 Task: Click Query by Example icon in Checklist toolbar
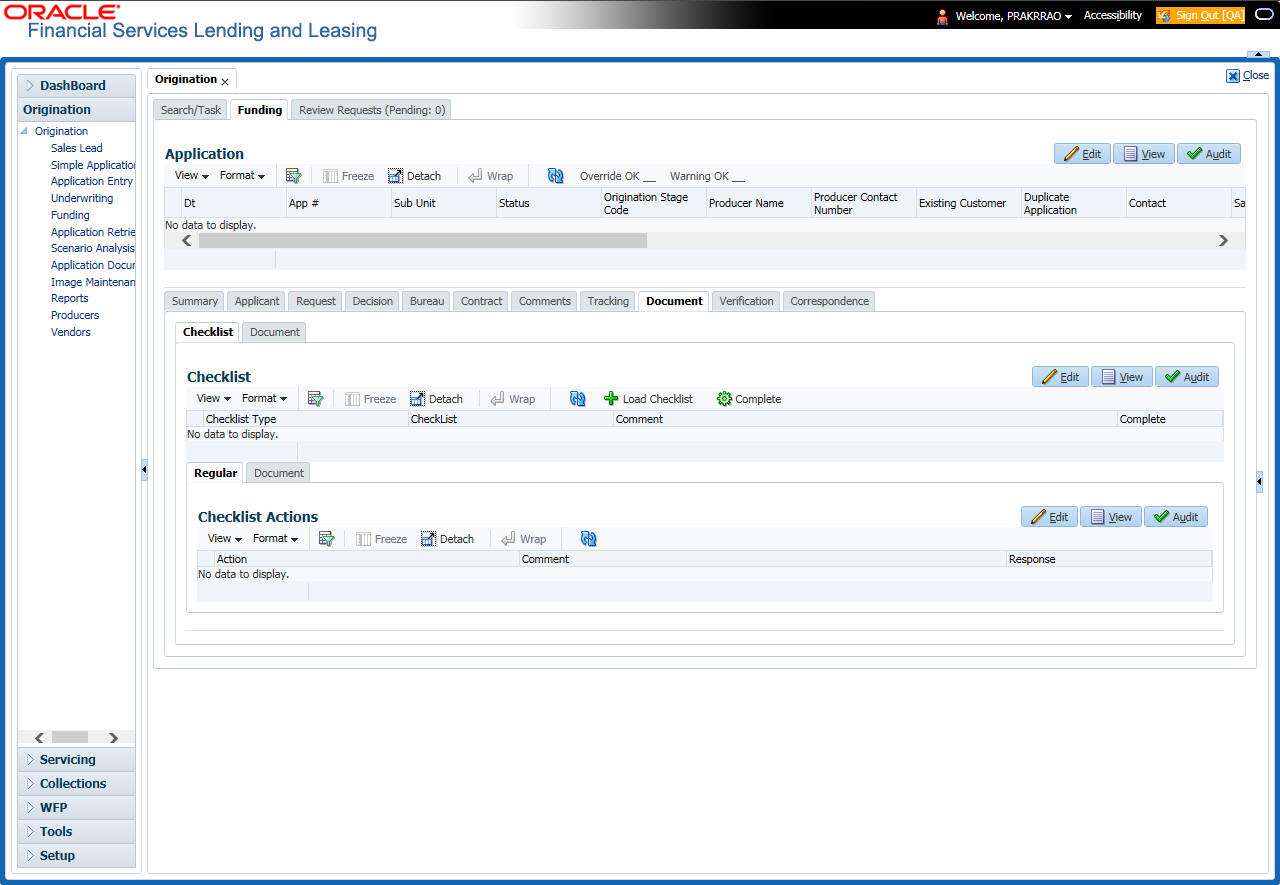tap(315, 399)
